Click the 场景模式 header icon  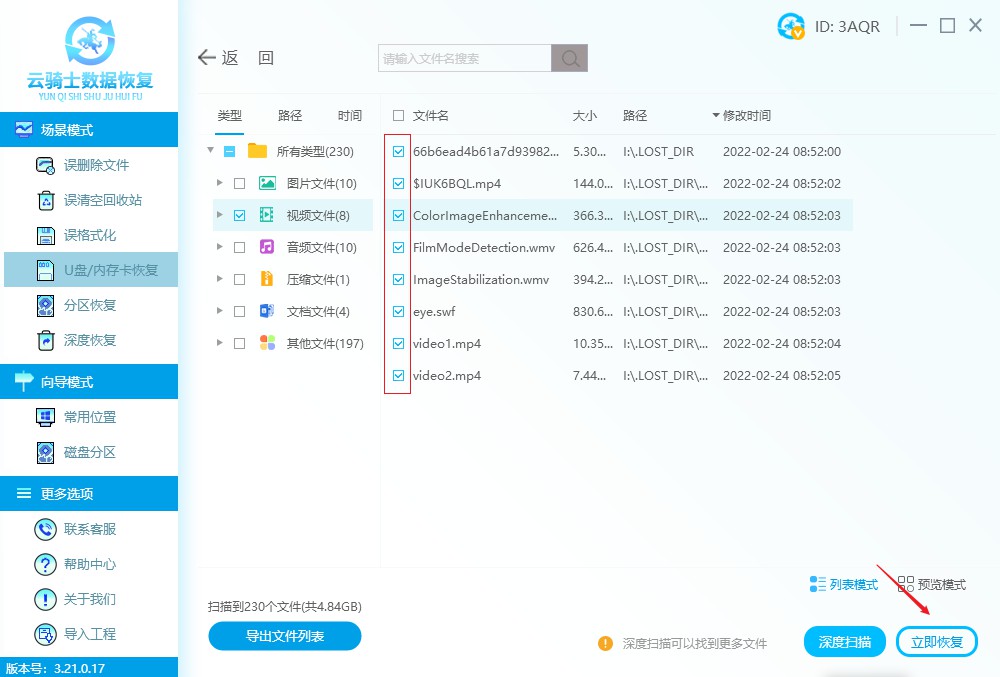[x=24, y=130]
